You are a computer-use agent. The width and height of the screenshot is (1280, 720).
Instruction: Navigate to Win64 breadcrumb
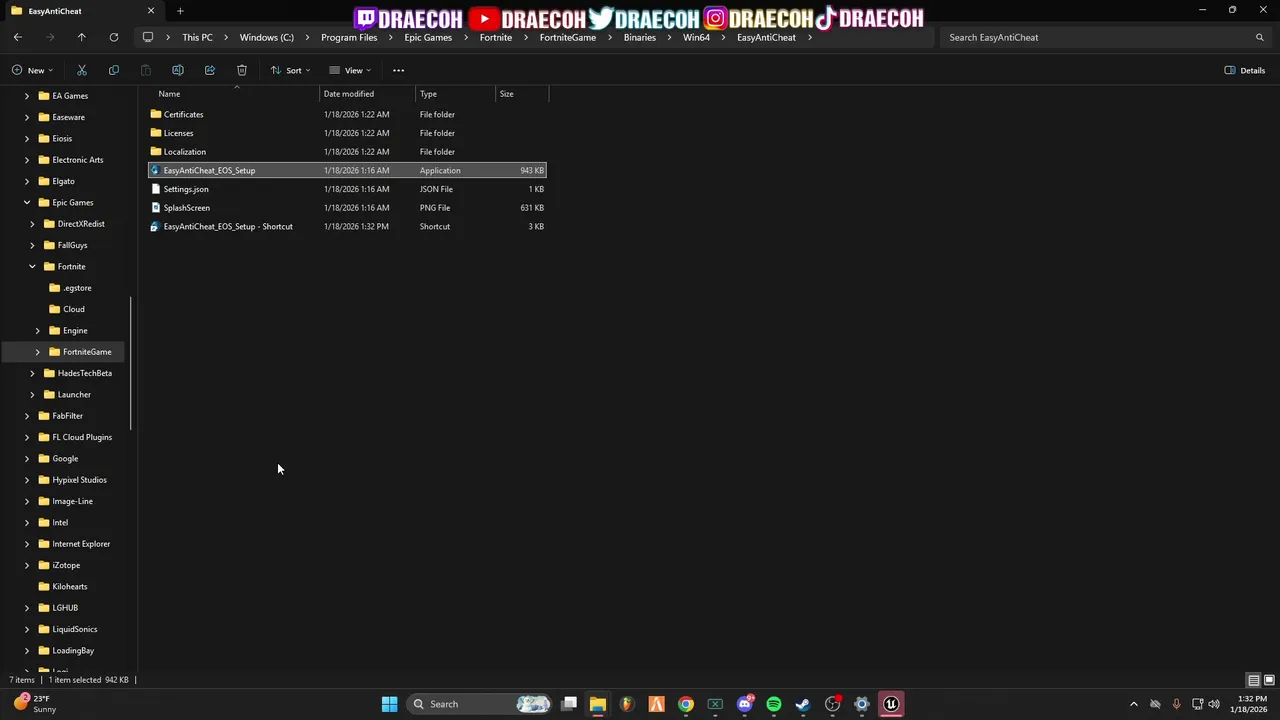(696, 37)
